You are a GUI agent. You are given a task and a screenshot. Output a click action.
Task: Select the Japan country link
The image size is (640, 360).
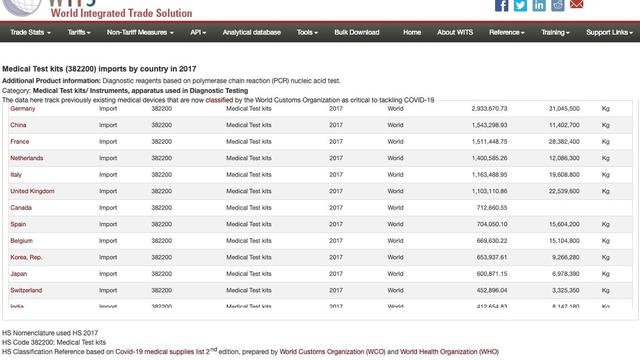[19, 274]
